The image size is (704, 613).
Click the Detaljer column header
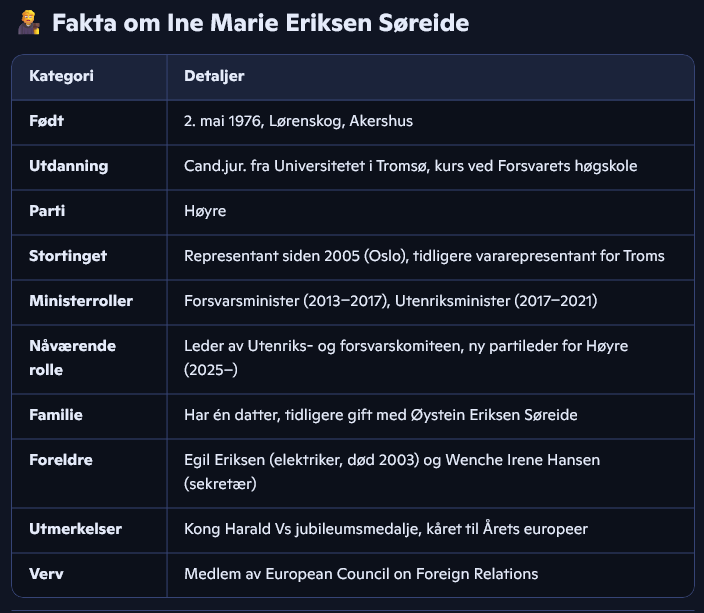pos(214,76)
